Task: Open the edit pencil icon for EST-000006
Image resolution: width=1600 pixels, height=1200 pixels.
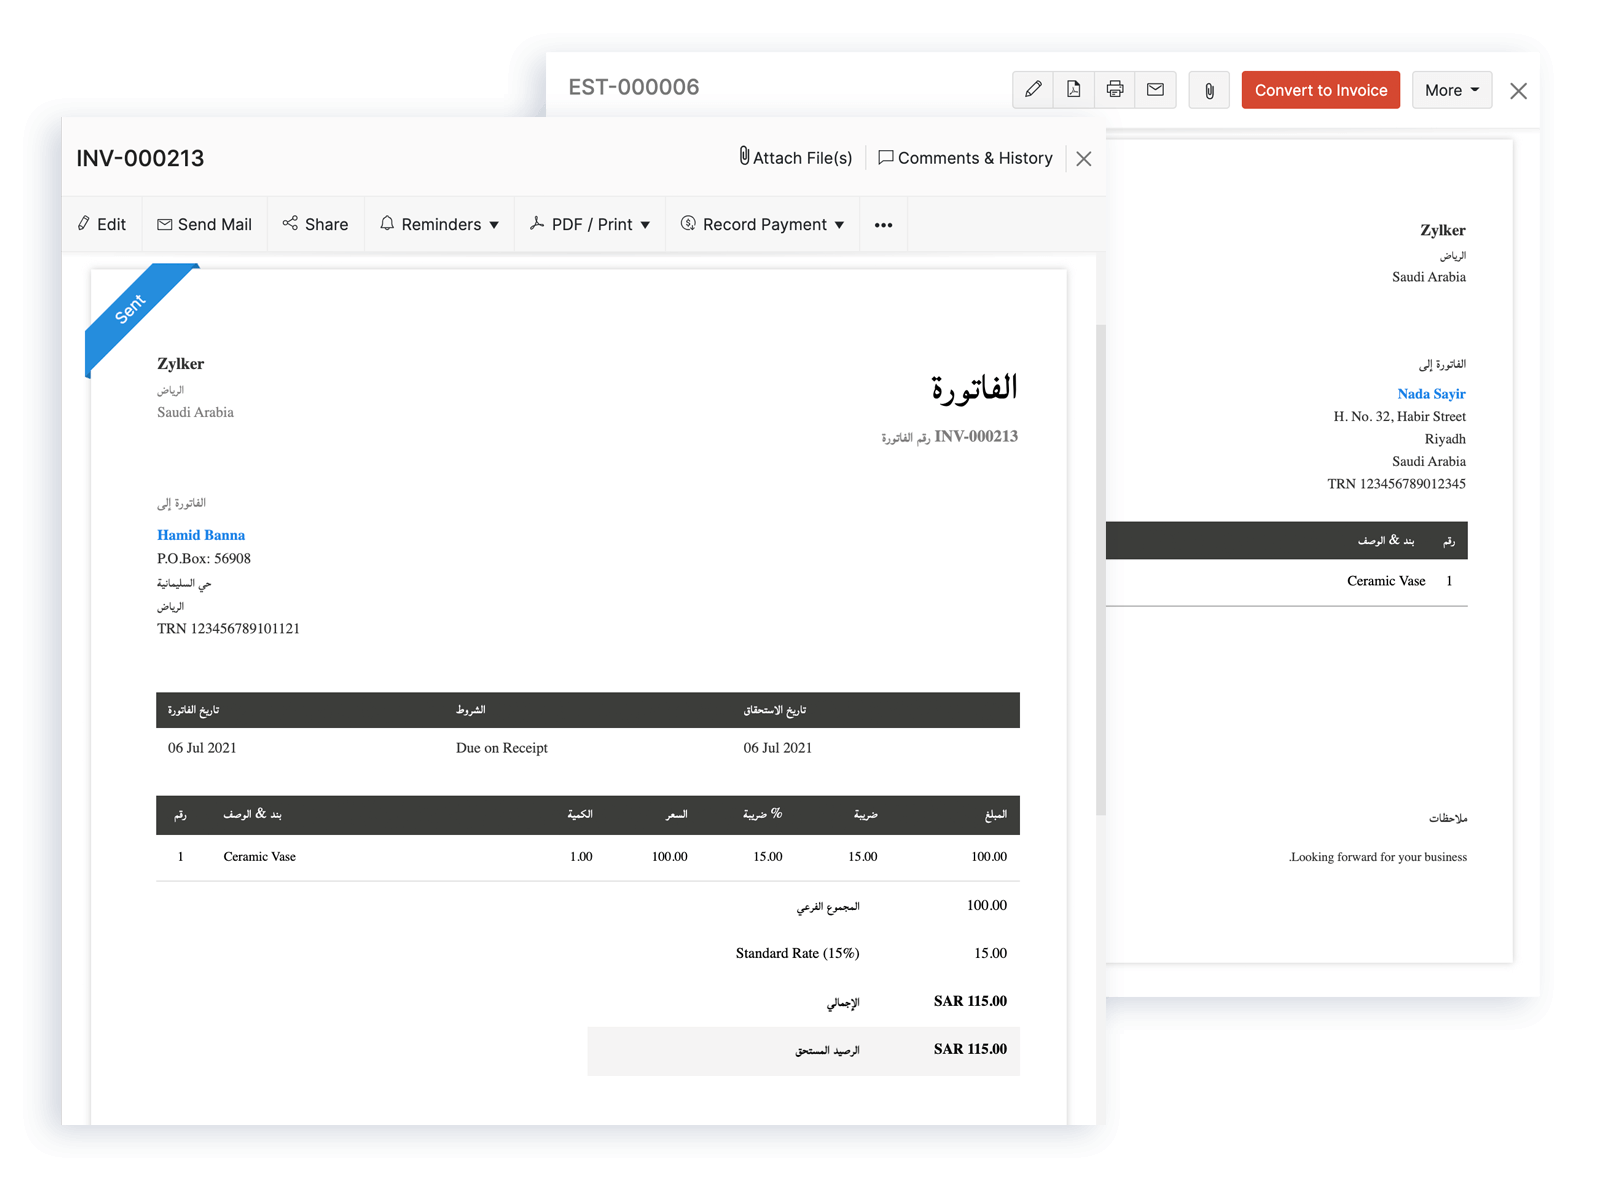Action: tap(1033, 90)
